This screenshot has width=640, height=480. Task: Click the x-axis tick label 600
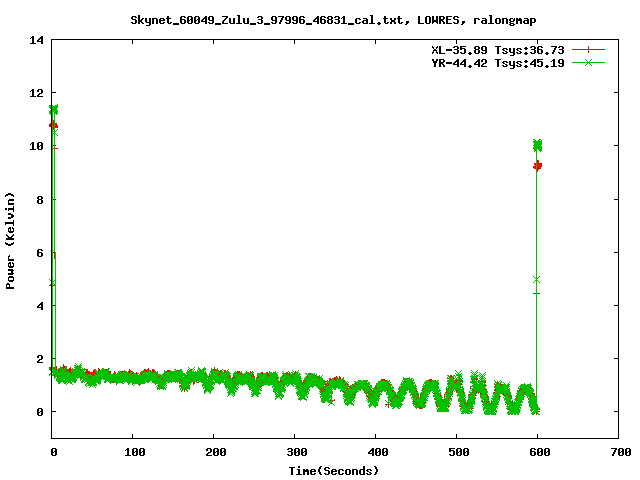(540, 452)
